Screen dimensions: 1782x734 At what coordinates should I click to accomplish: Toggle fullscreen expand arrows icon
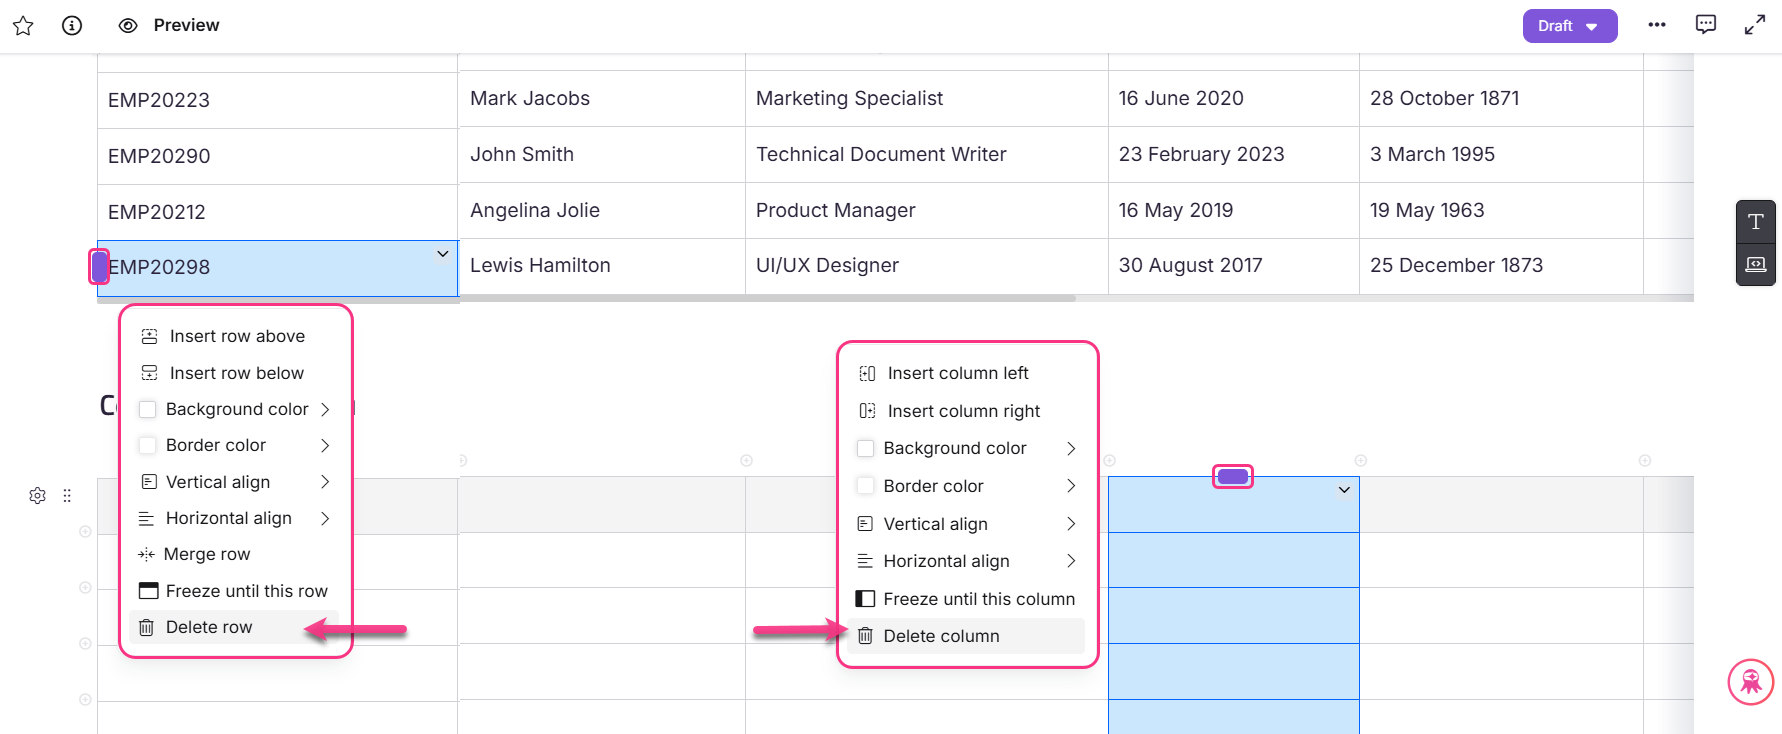click(1755, 25)
